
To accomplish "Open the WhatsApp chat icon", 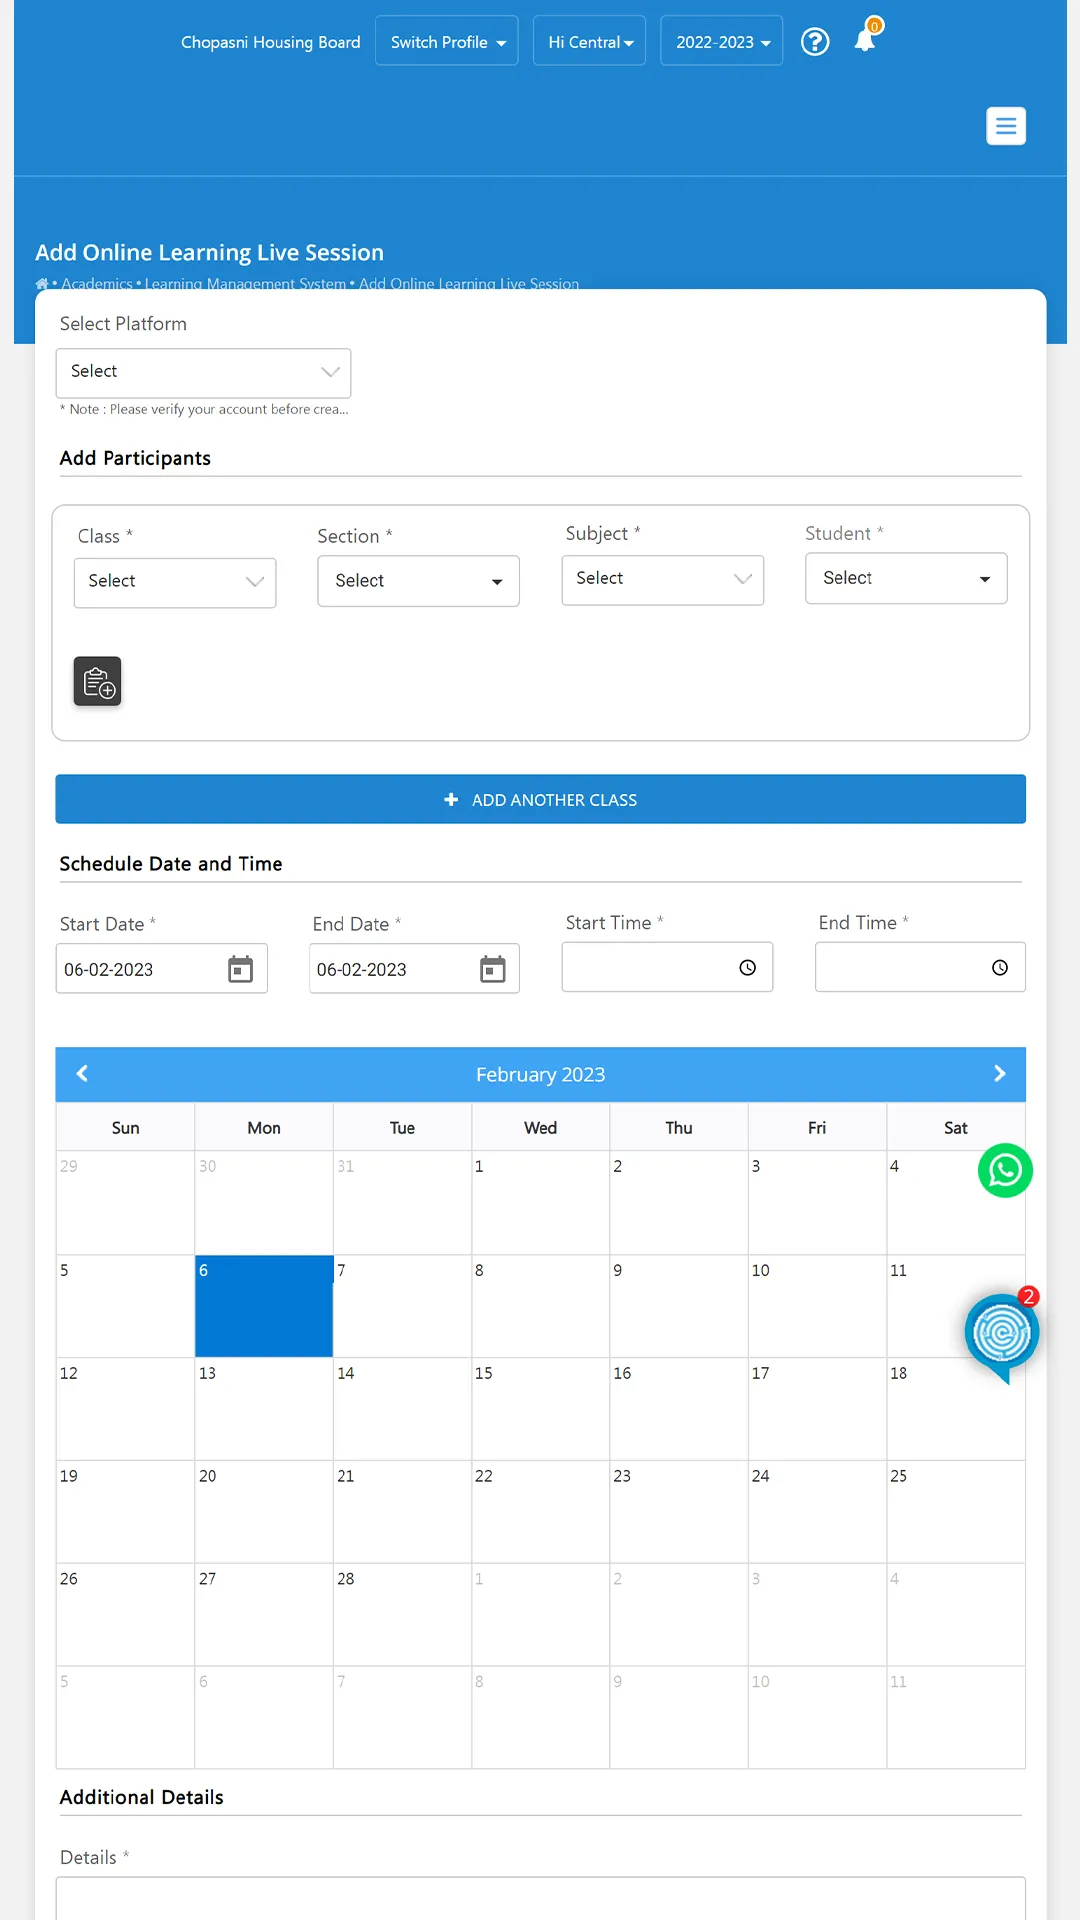I will coord(1005,1170).
